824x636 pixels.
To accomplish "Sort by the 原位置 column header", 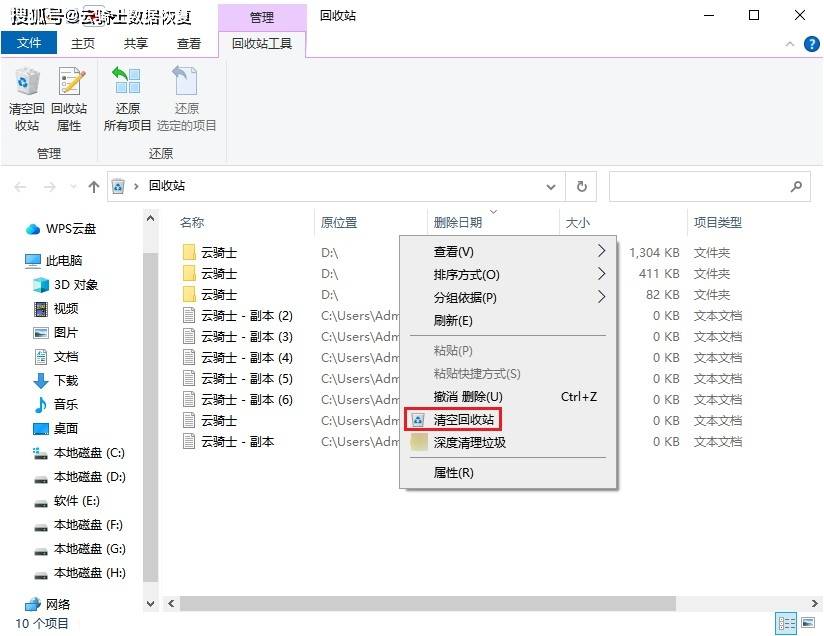I will [x=339, y=222].
